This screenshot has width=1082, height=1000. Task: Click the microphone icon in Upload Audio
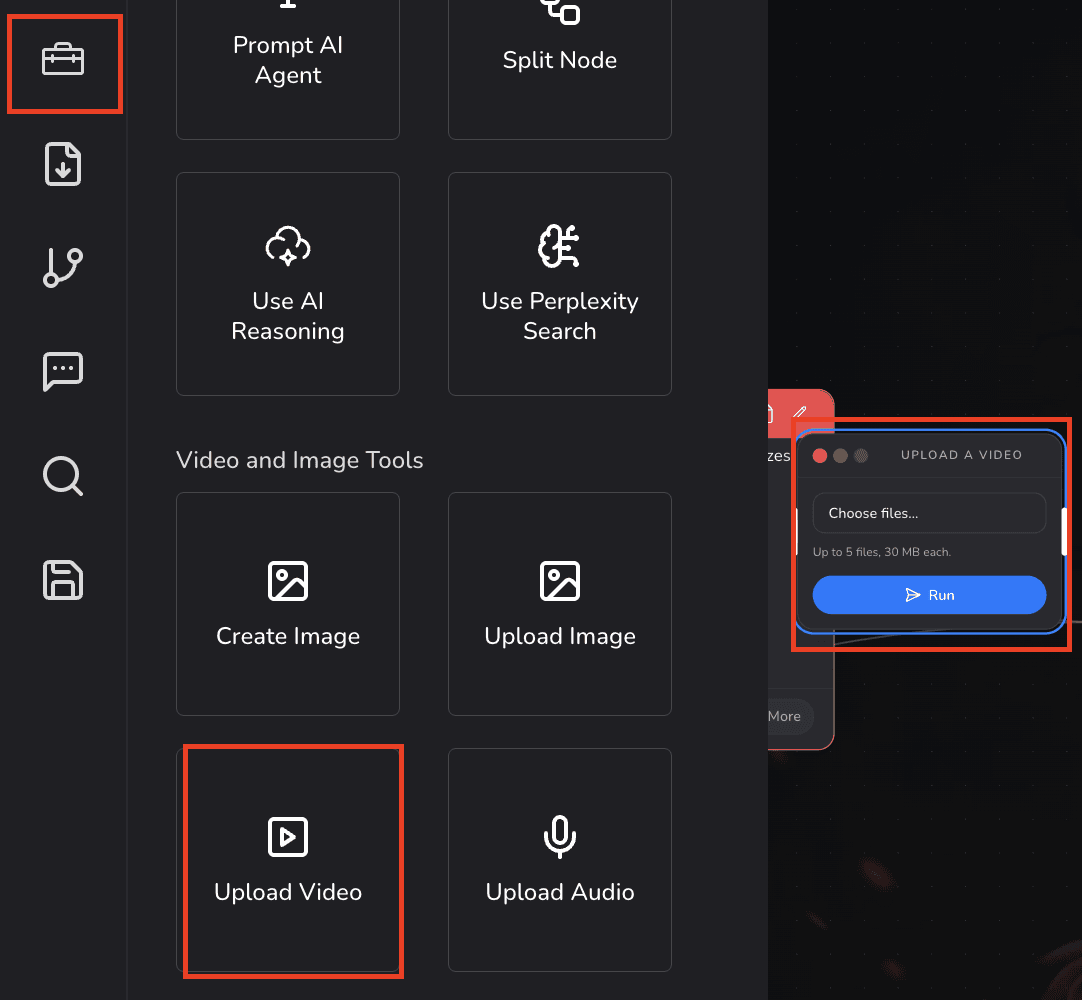click(x=560, y=837)
